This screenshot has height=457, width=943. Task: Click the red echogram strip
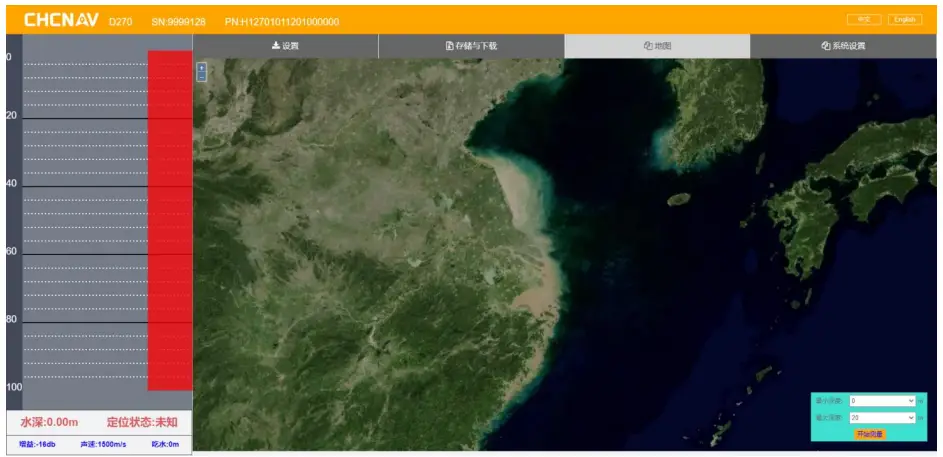(170, 221)
